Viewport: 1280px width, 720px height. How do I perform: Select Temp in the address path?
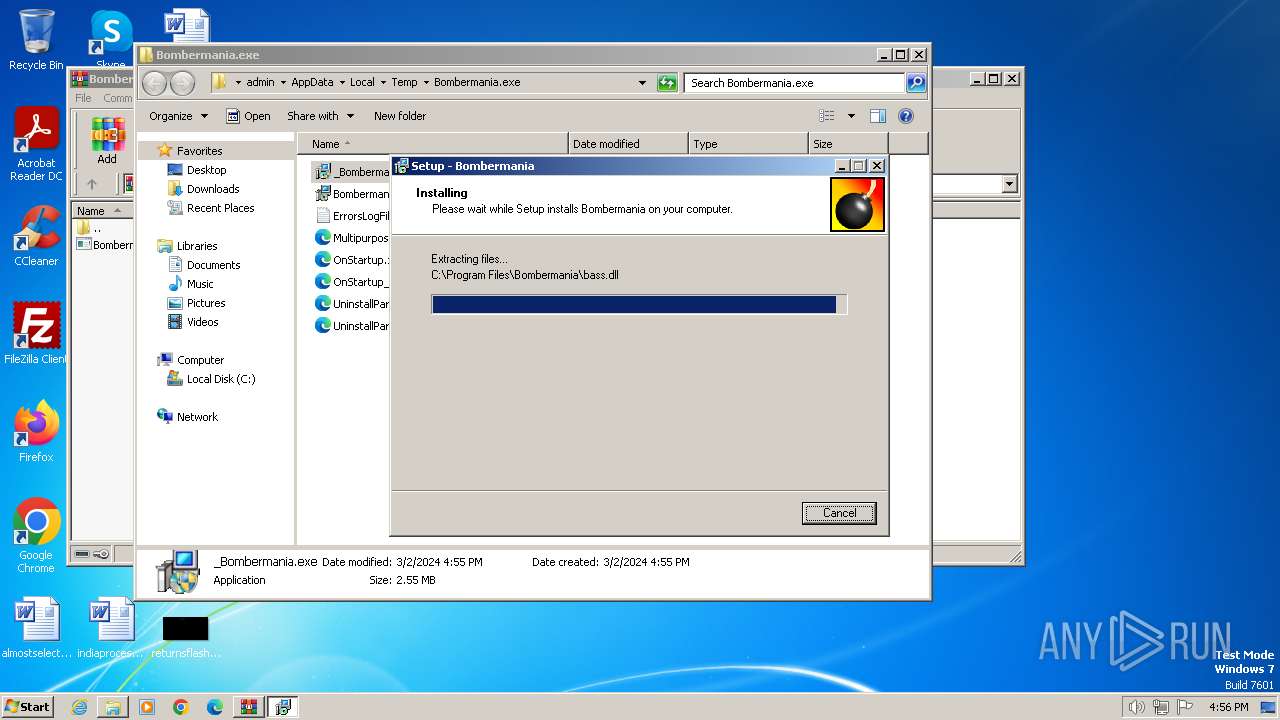[x=404, y=83]
